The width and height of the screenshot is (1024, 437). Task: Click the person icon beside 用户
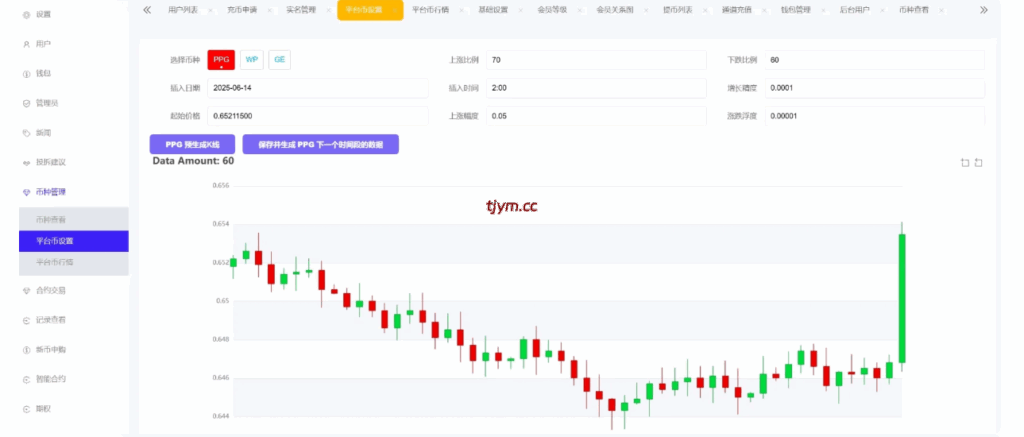(x=27, y=44)
